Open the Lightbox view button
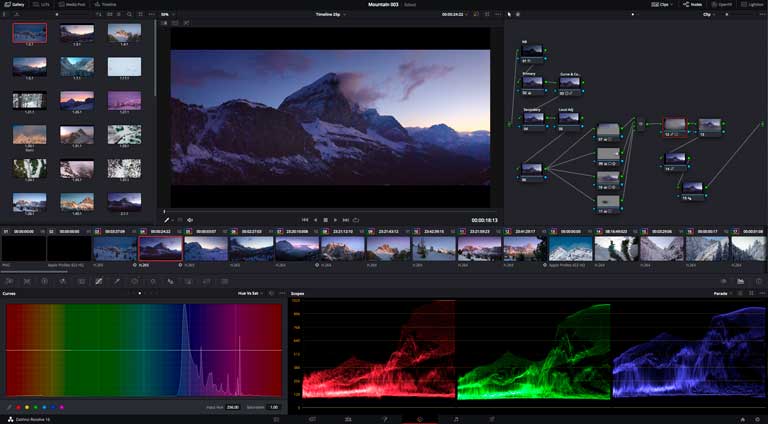The width and height of the screenshot is (768, 424). tap(751, 4)
